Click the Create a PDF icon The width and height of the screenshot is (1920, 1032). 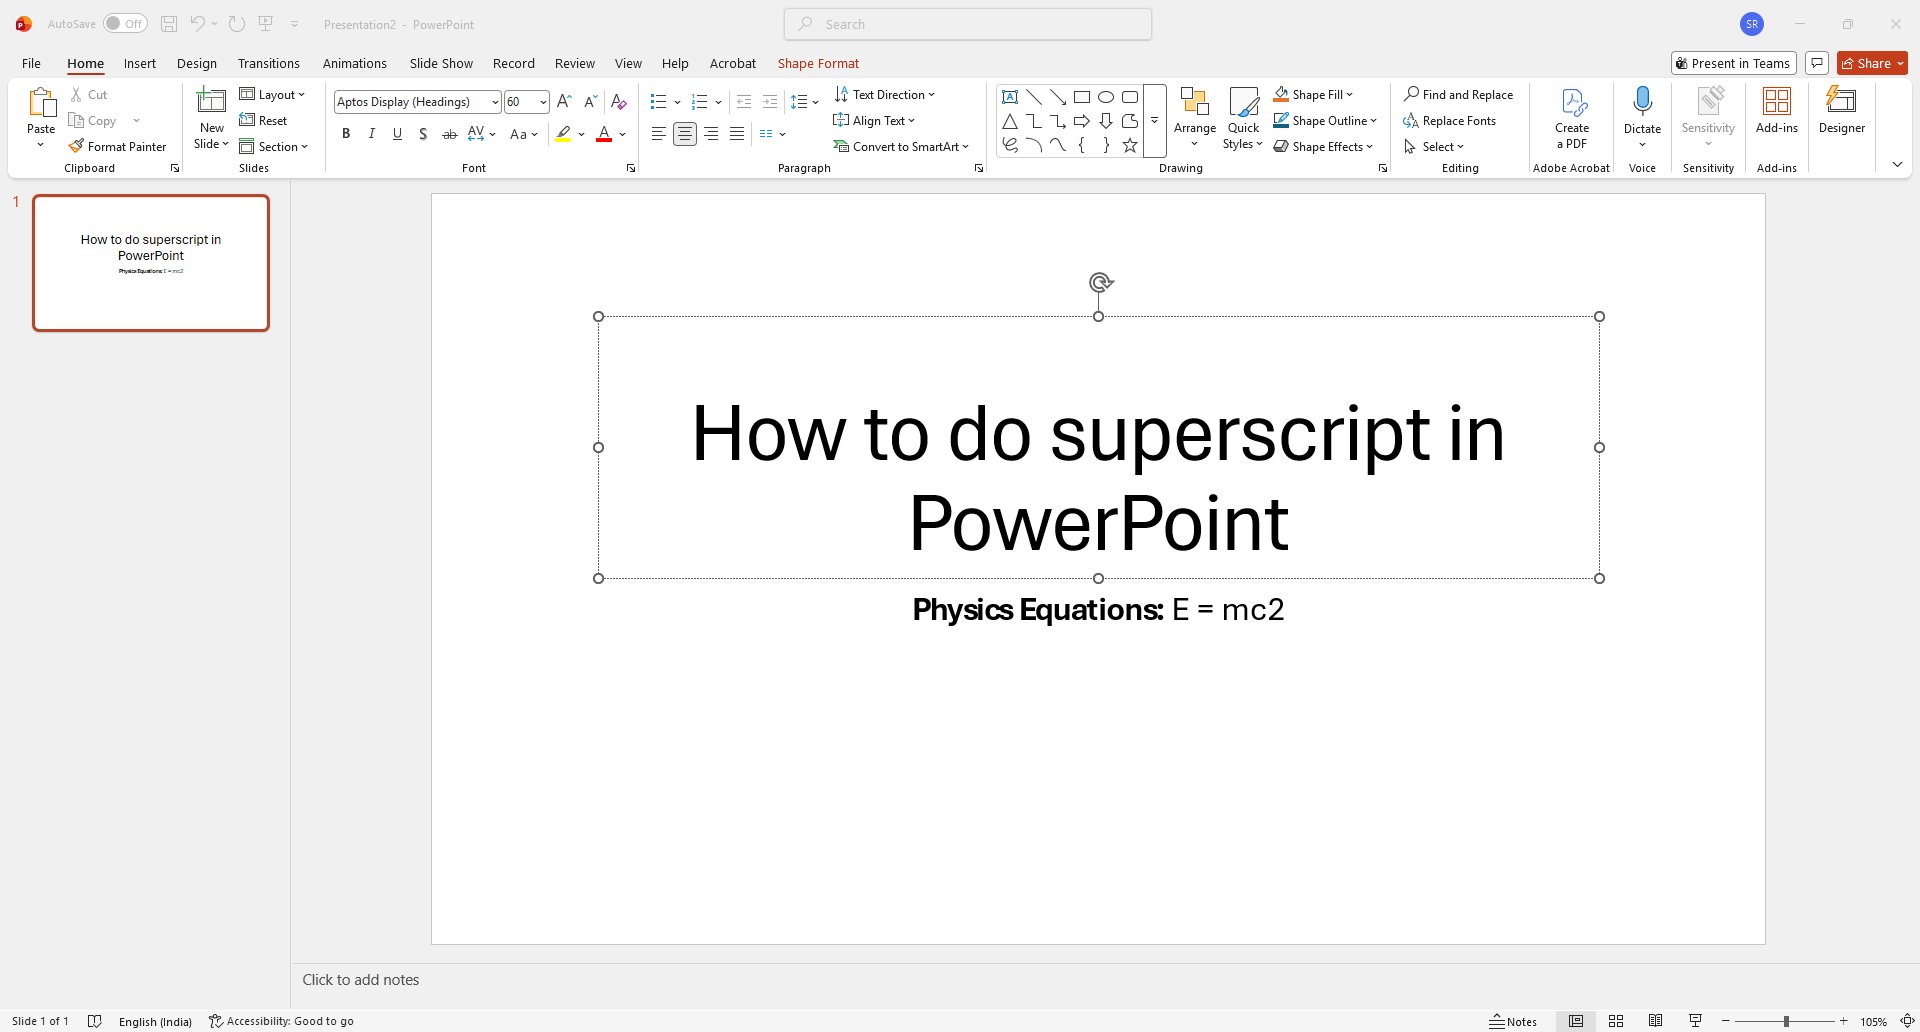(1572, 102)
